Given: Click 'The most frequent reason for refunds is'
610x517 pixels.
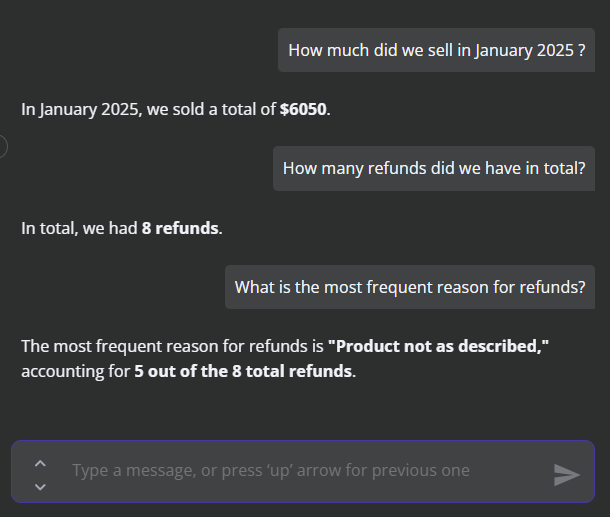Looking at the screenshot, I should pyautogui.click(x=172, y=346).
